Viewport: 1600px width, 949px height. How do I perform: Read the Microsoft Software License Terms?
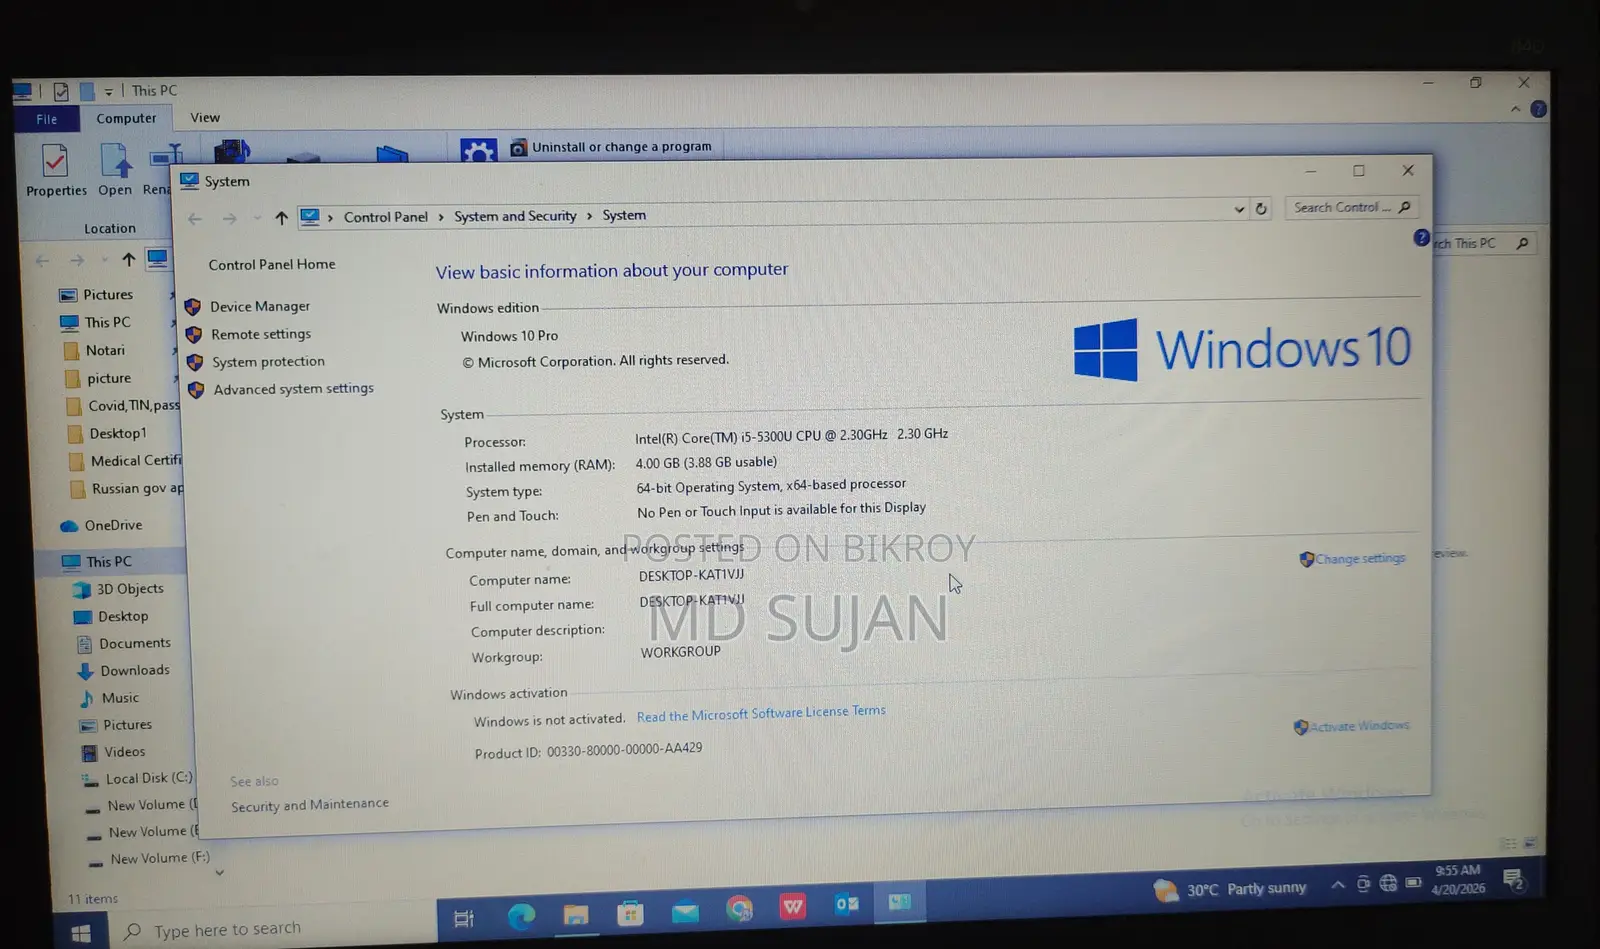point(761,714)
